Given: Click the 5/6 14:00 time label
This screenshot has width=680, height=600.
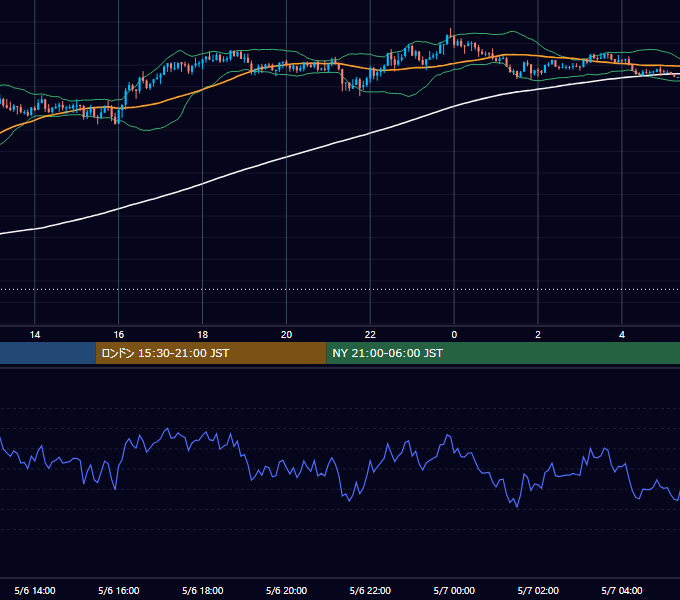Looking at the screenshot, I should coord(35,590).
